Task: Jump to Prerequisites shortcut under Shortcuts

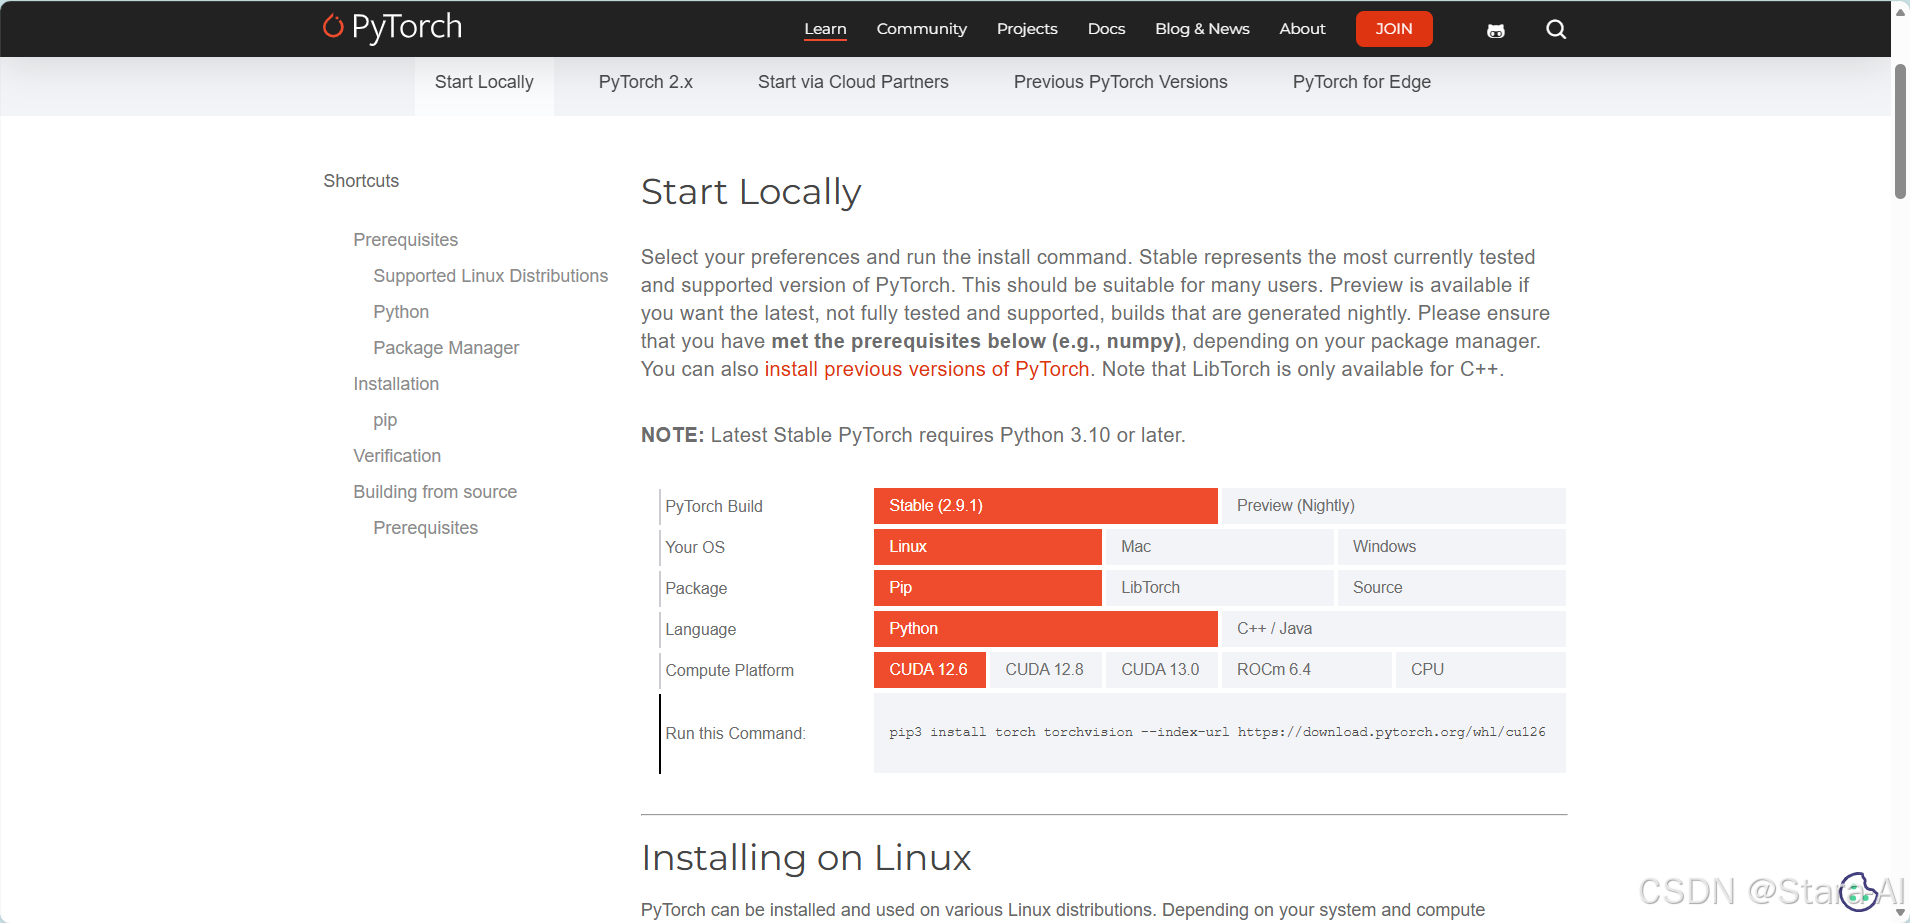Action: point(405,240)
